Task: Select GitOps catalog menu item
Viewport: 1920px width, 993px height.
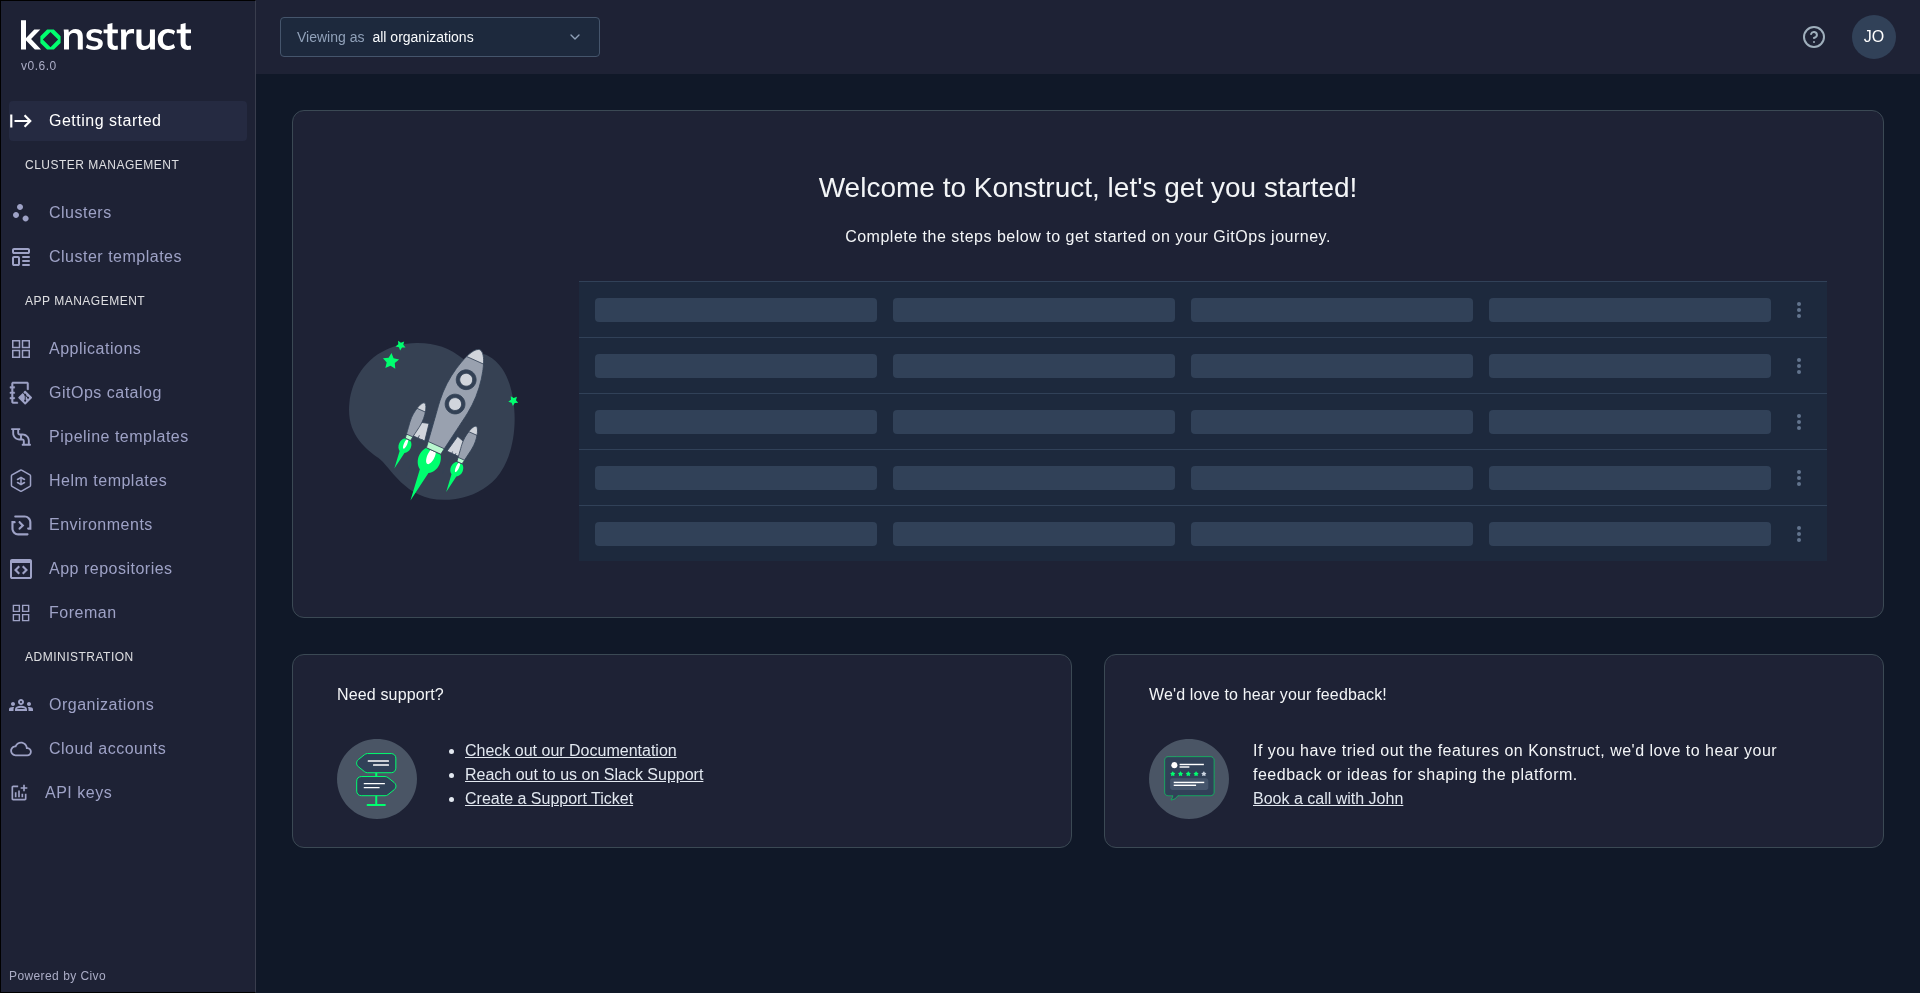Action: [x=128, y=393]
